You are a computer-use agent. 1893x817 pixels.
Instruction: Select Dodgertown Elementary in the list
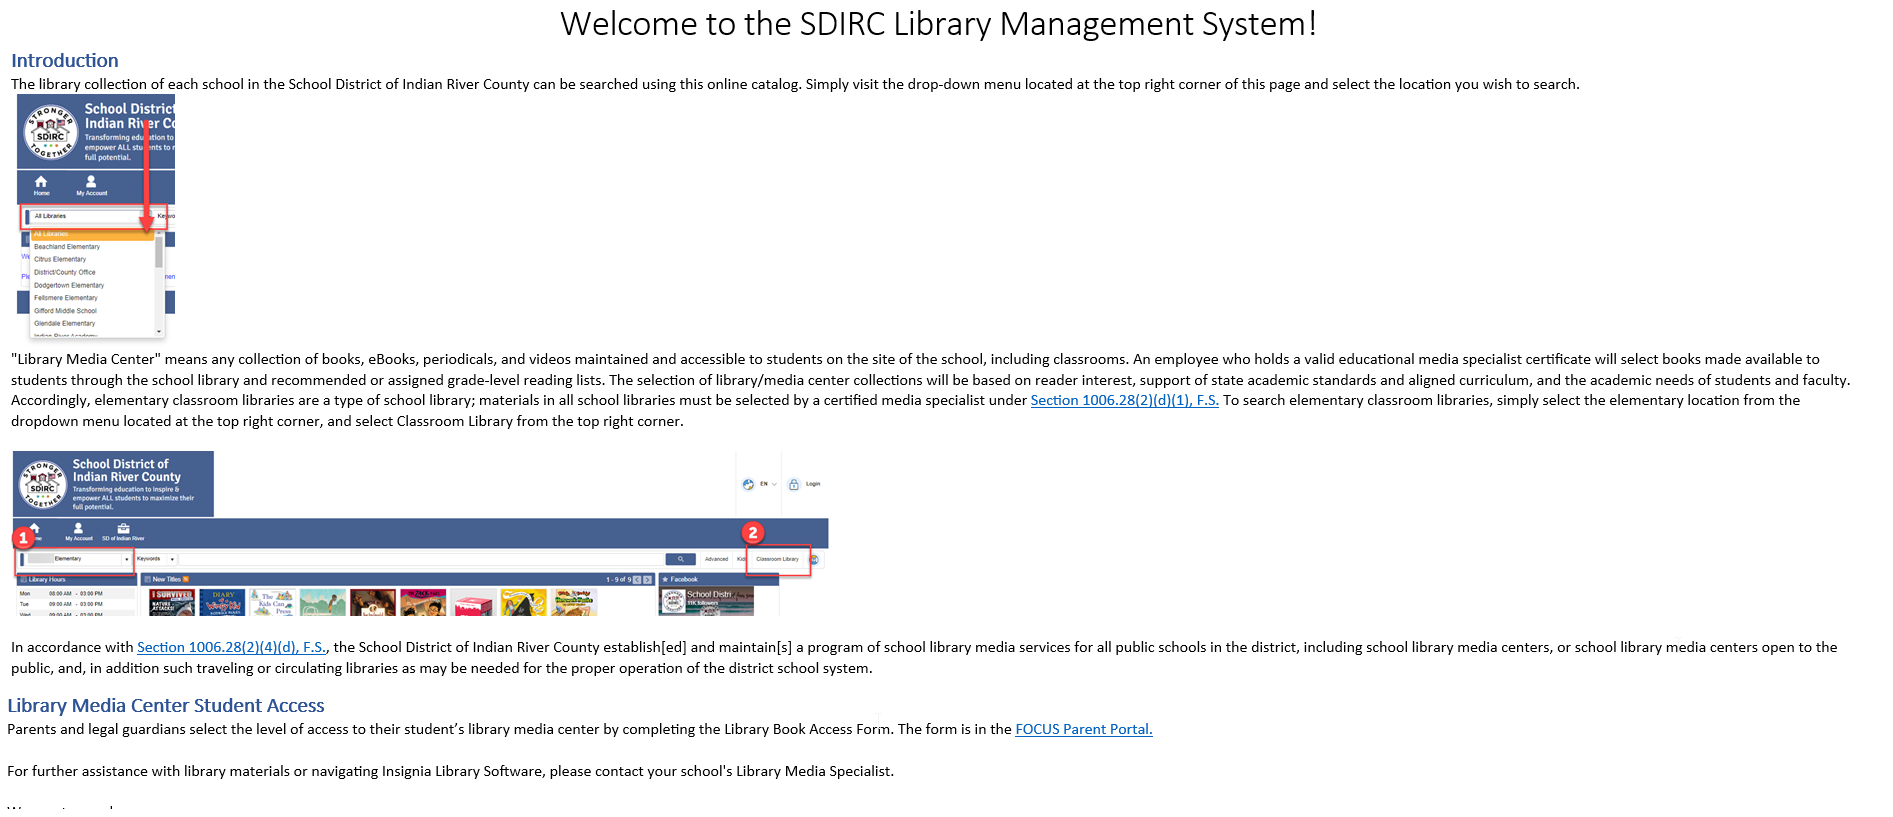[x=69, y=285]
